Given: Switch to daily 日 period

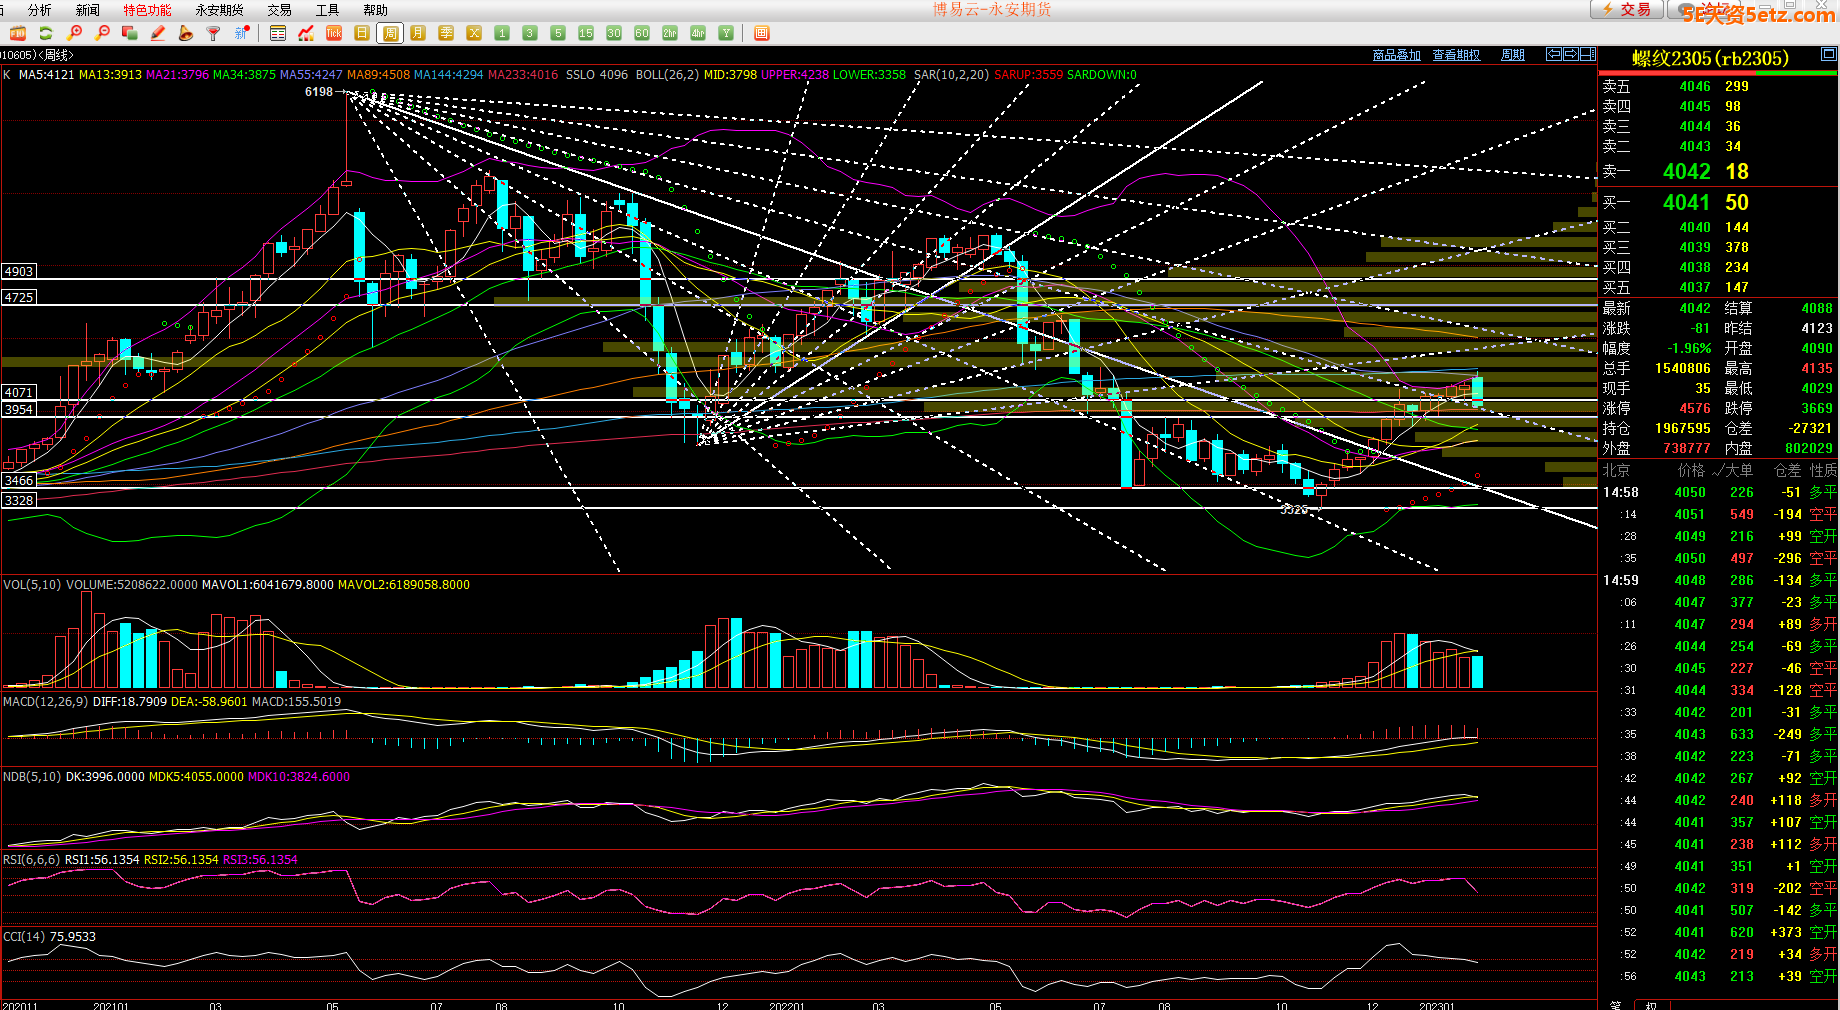Looking at the screenshot, I should point(362,33).
